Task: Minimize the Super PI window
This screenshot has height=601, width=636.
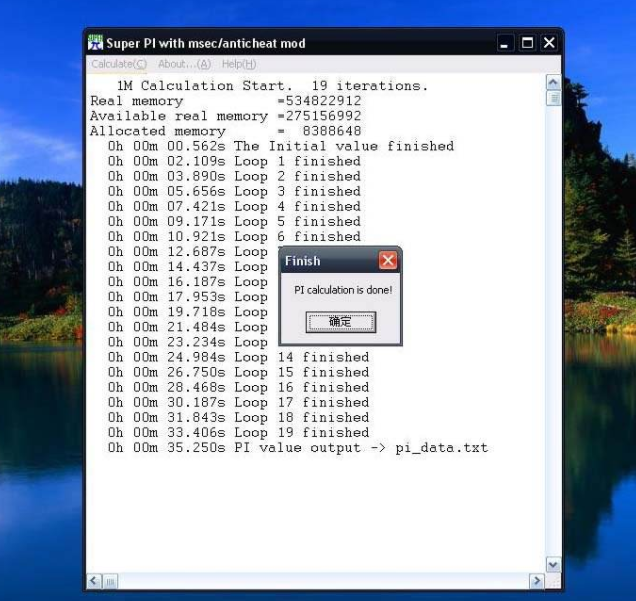Action: coord(505,43)
